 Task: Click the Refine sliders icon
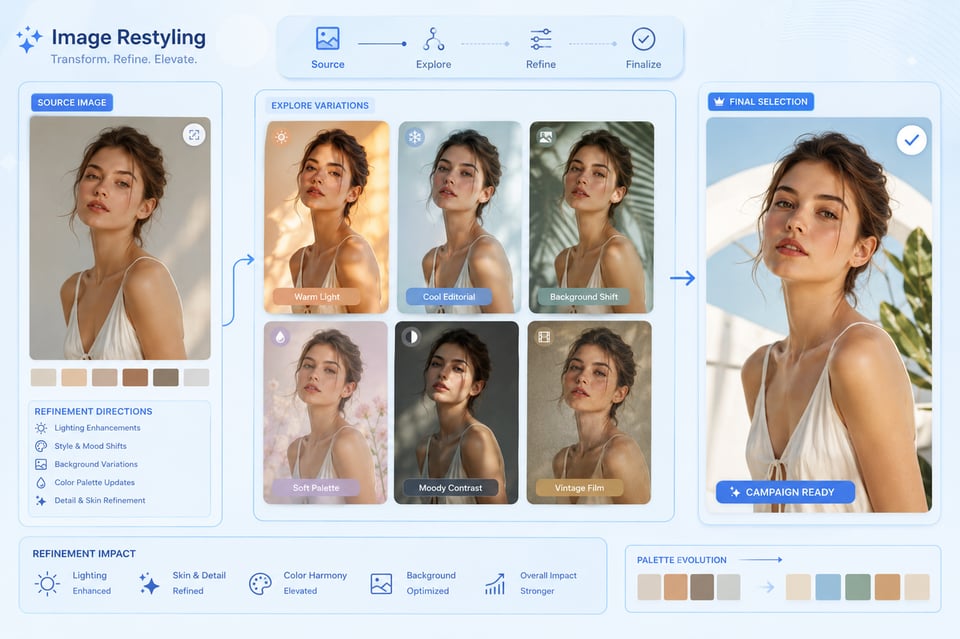(541, 39)
